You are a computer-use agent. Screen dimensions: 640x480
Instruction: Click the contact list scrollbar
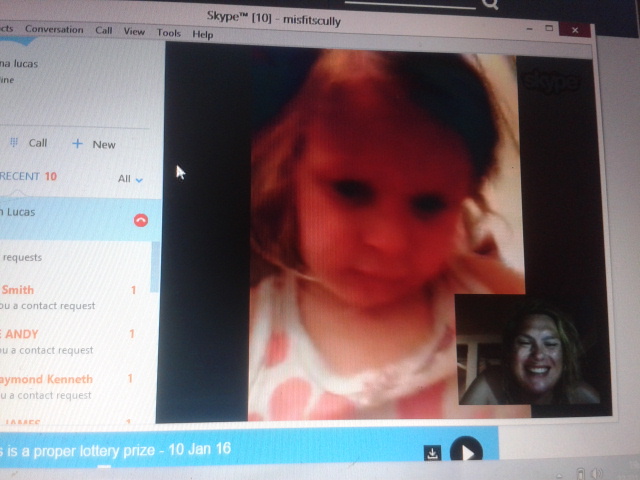pyautogui.click(x=155, y=265)
